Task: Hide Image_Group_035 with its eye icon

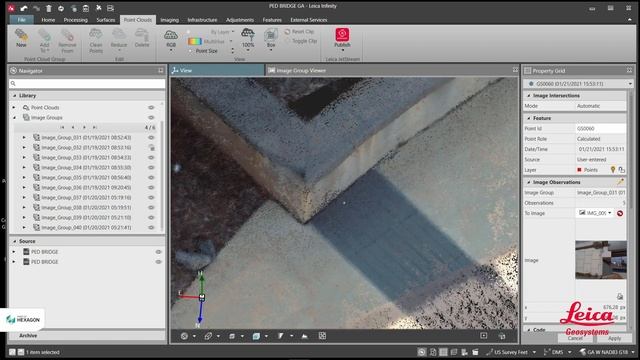Action: 151,178
